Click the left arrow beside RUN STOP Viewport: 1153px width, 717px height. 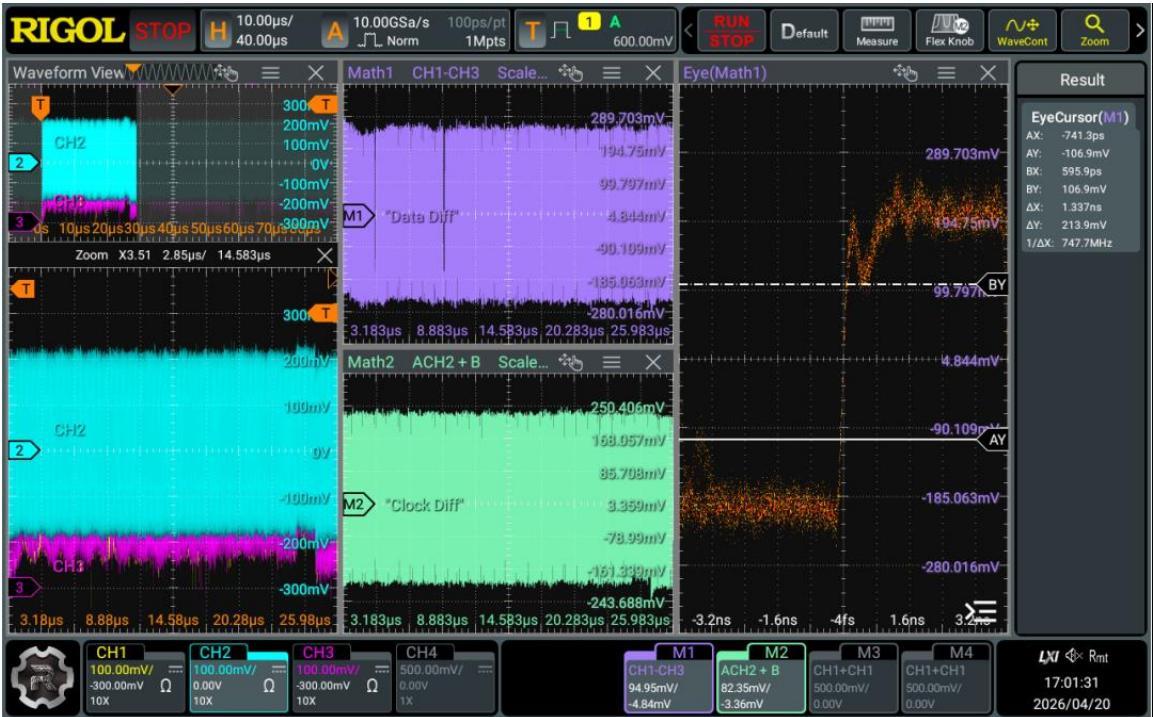(689, 31)
